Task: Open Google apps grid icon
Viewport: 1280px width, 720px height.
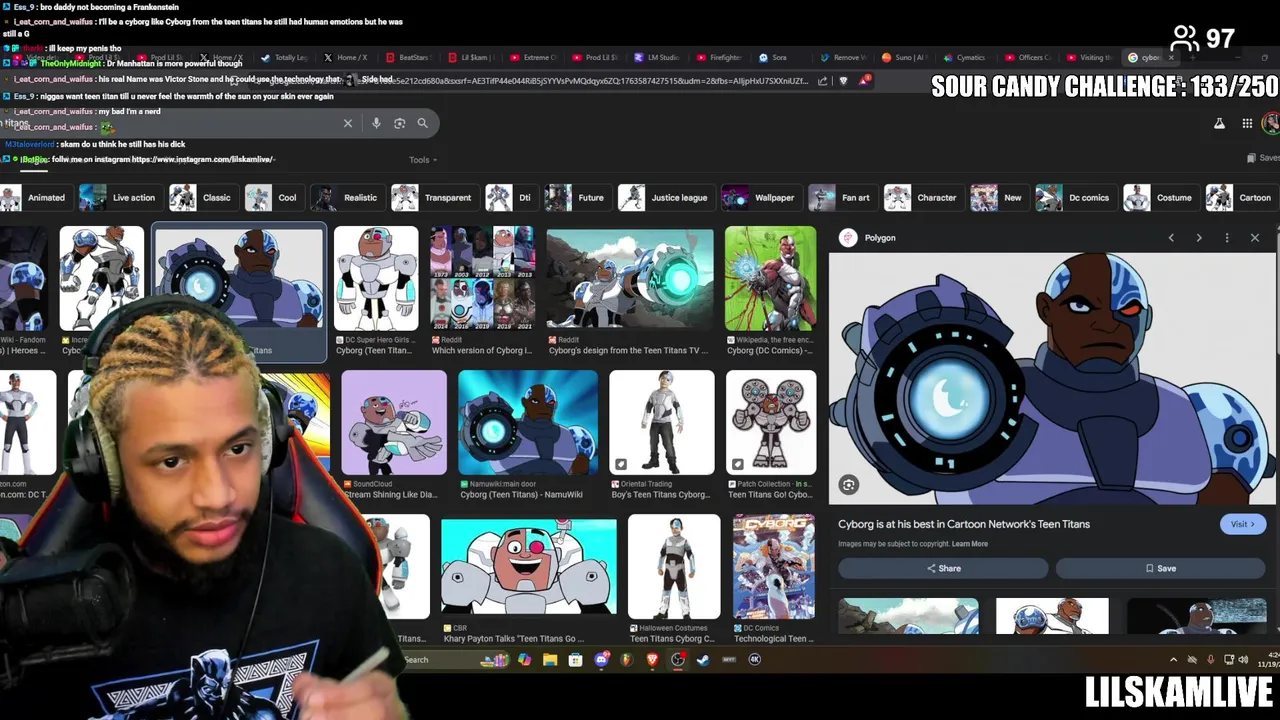Action: click(1247, 123)
